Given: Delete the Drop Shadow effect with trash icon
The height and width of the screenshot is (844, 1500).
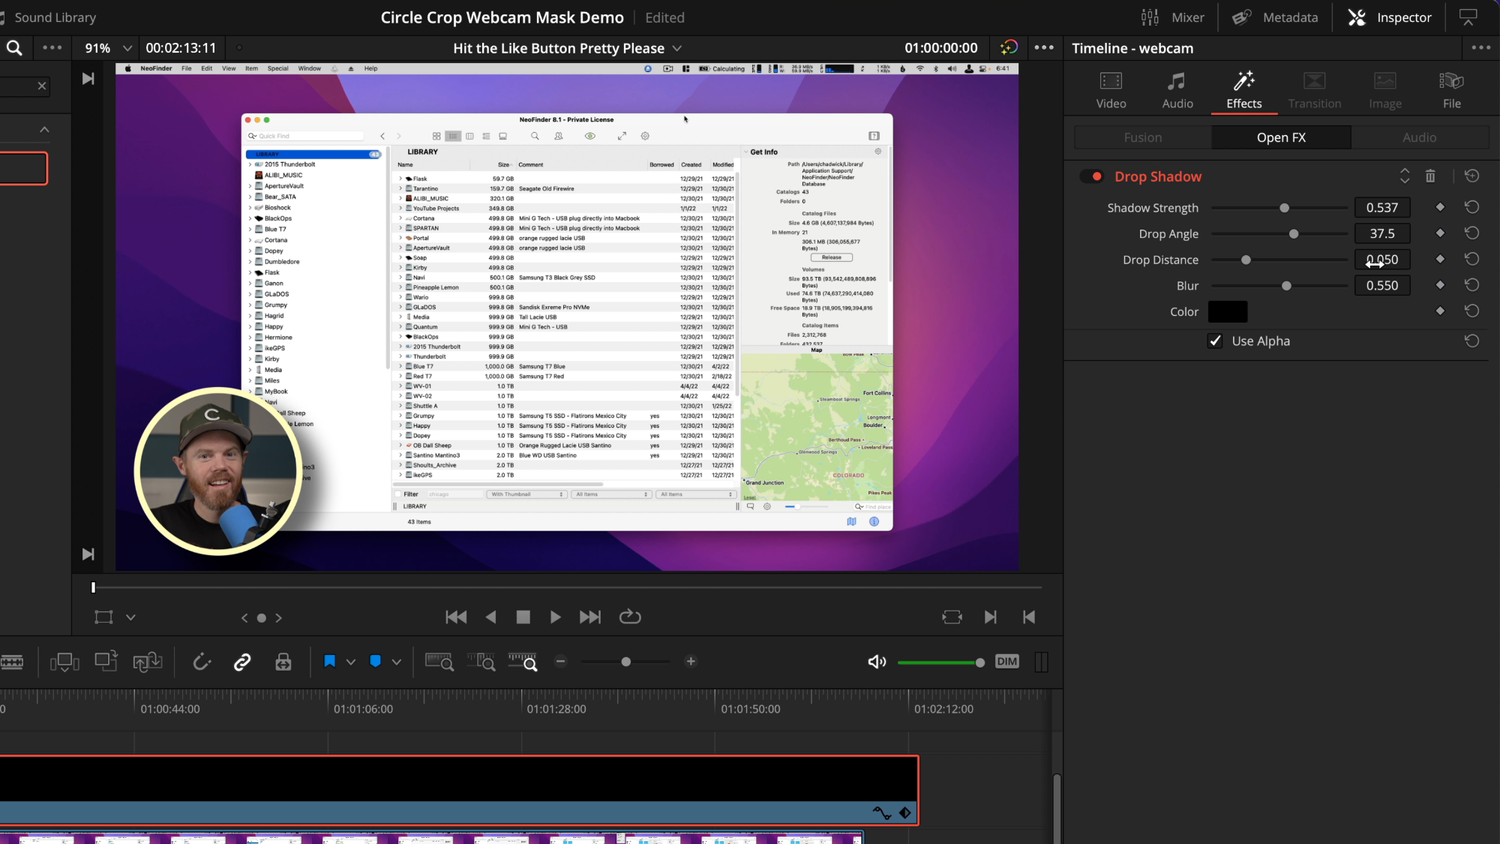Looking at the screenshot, I should point(1430,176).
